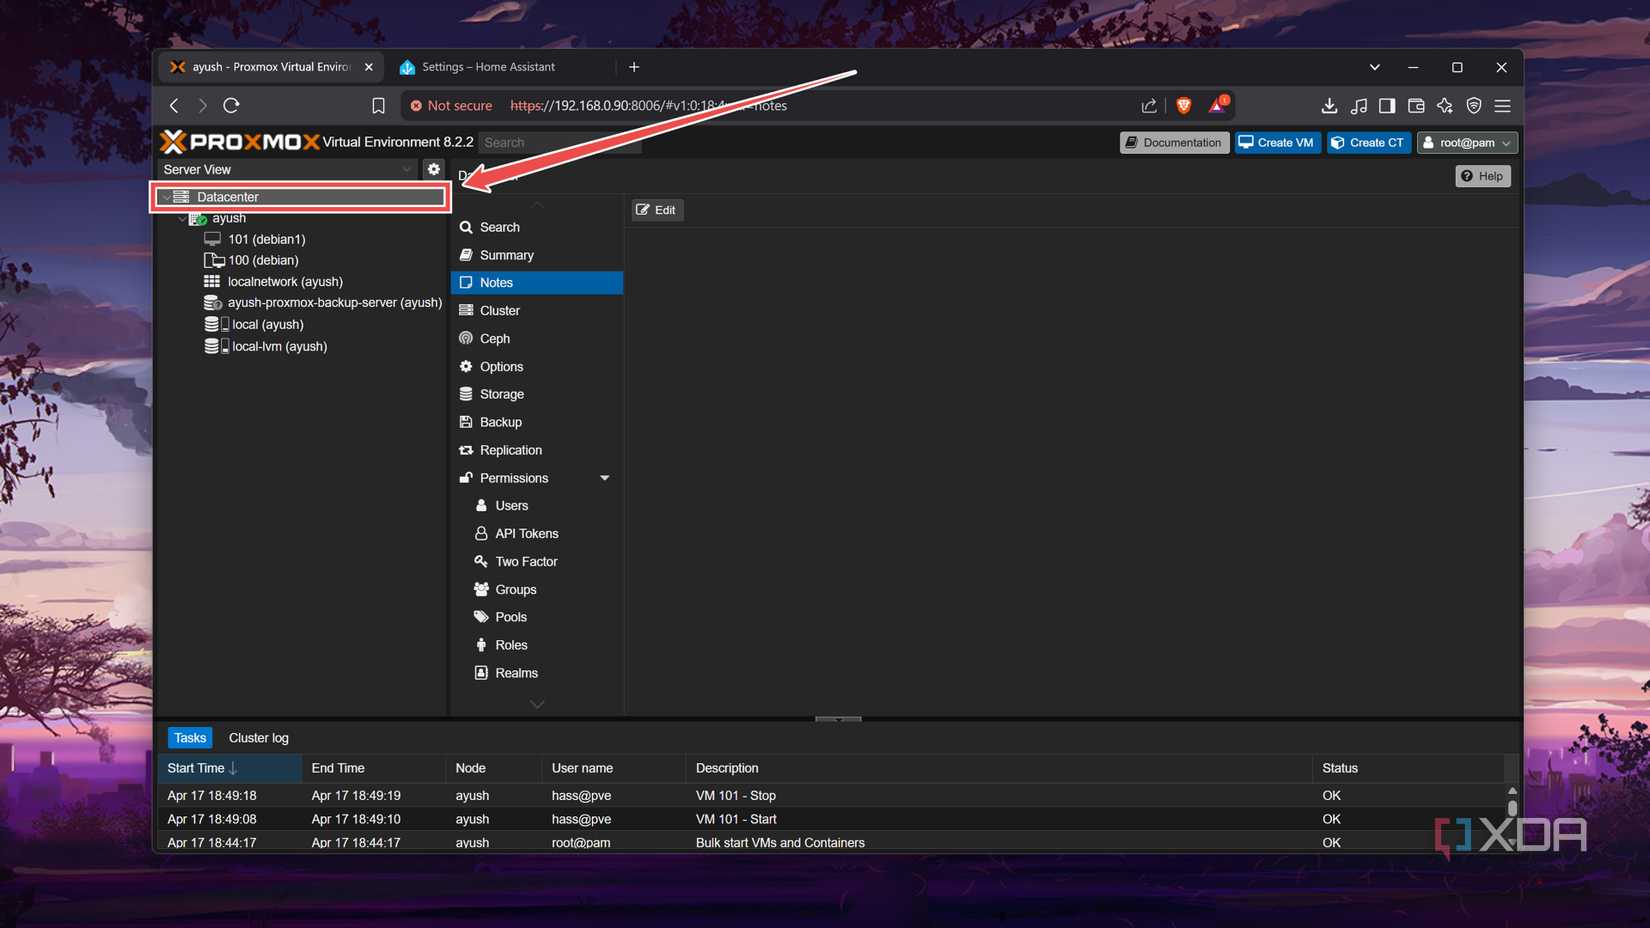Open the Realms icon
1650x928 pixels.
[x=483, y=673]
